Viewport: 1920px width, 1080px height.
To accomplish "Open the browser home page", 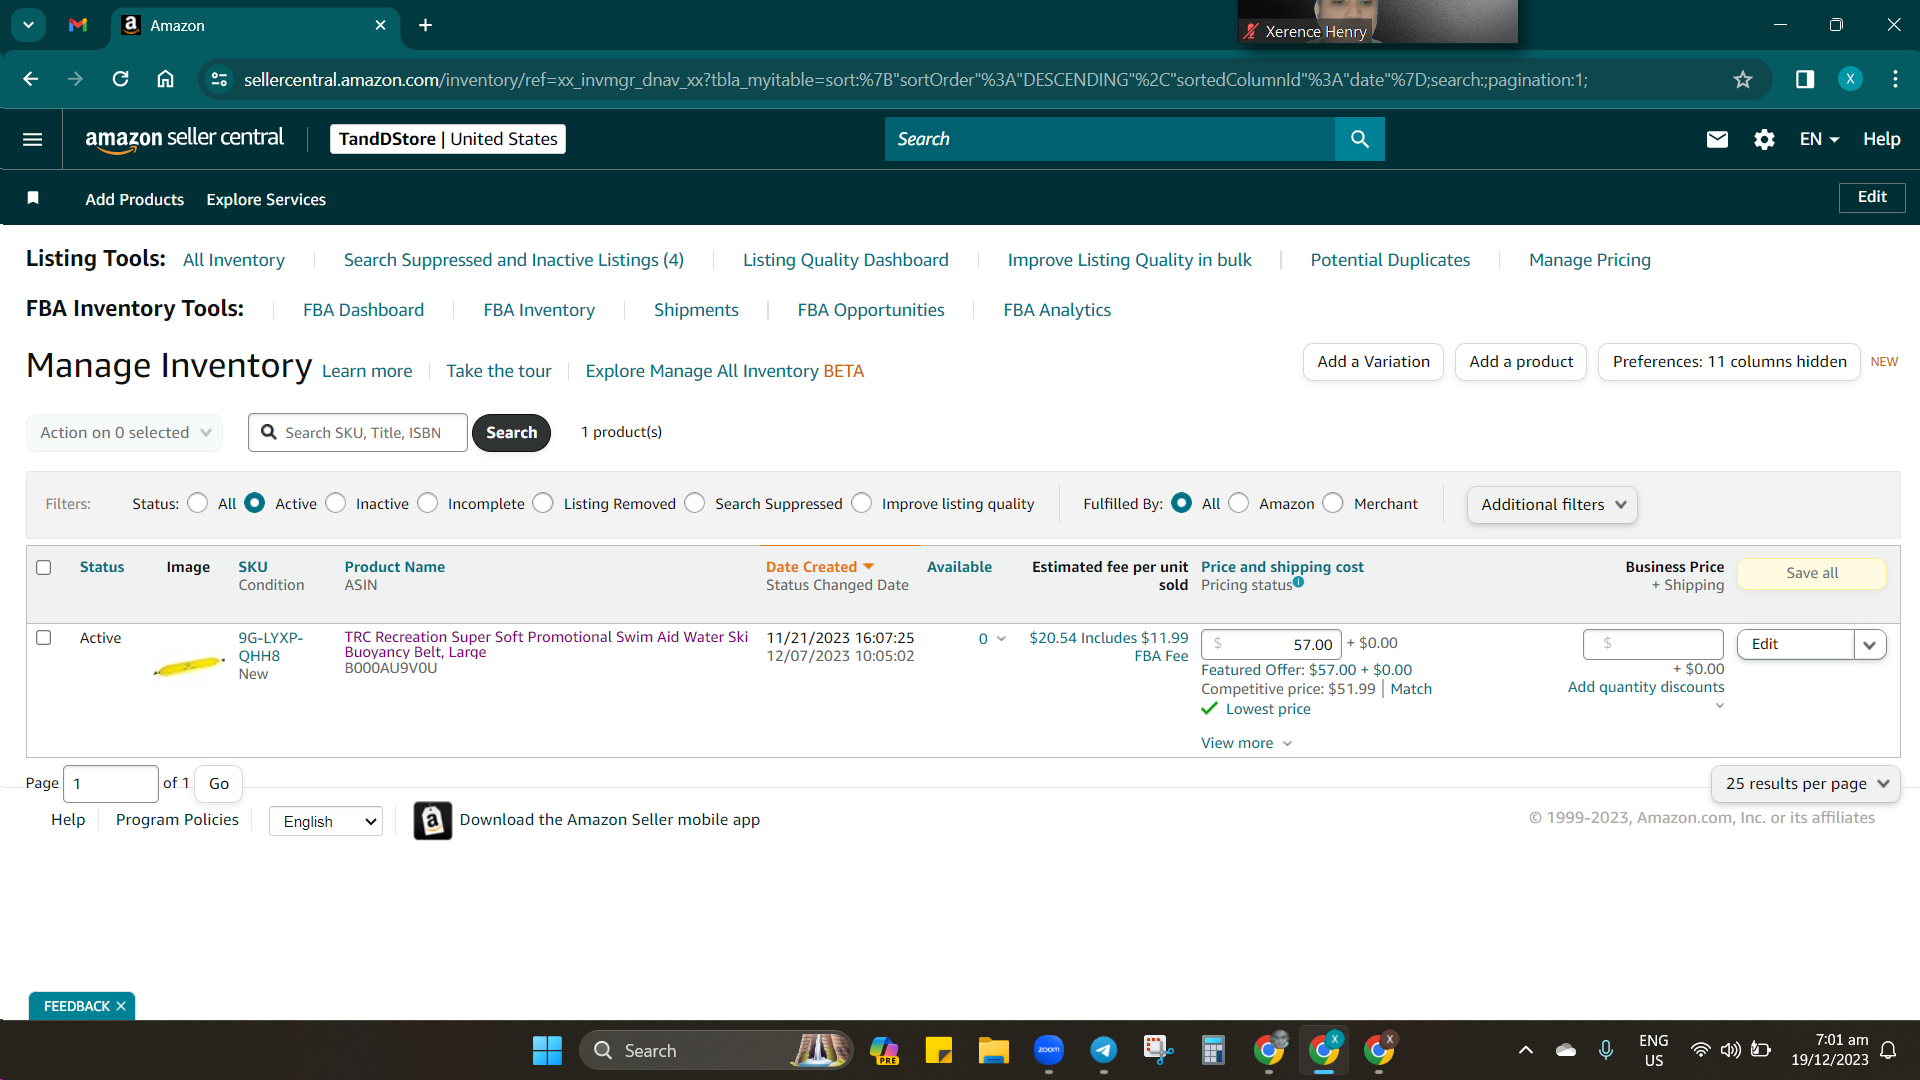I will (x=166, y=79).
